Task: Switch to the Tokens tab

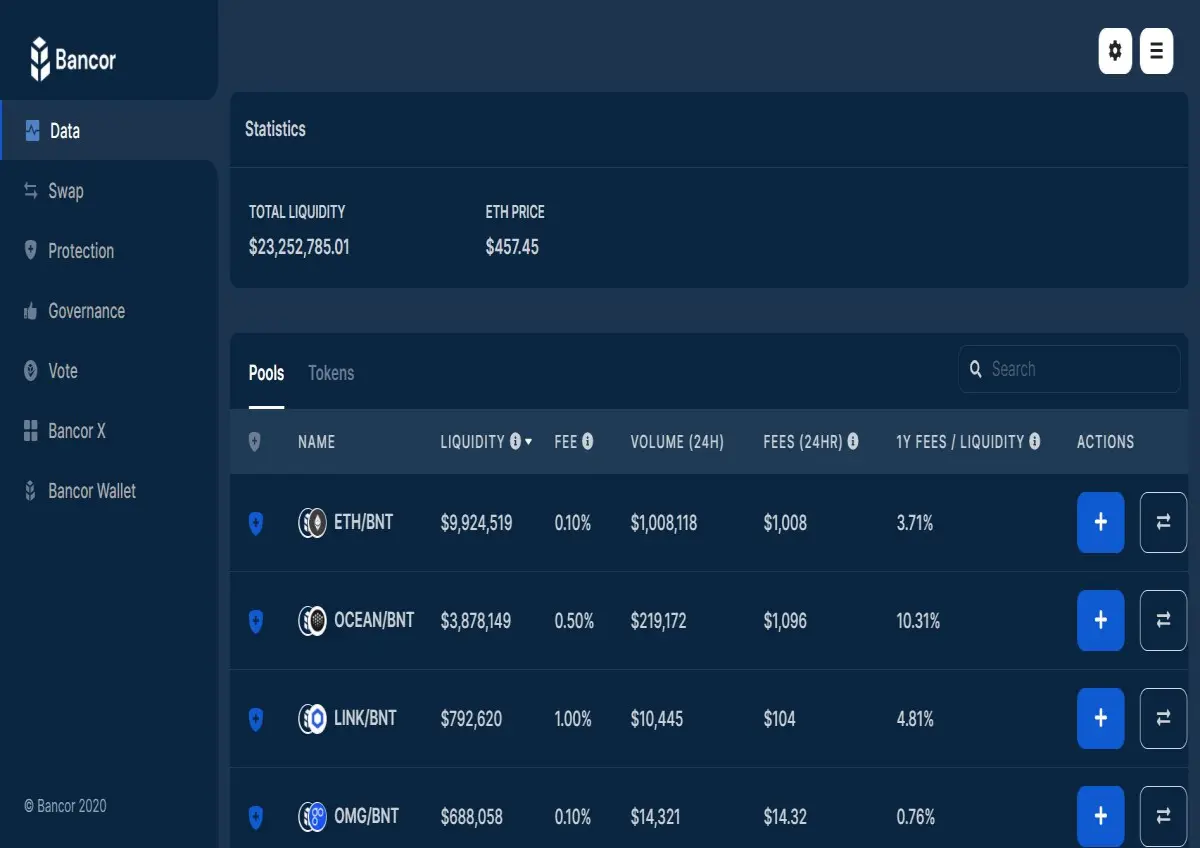Action: pyautogui.click(x=331, y=373)
